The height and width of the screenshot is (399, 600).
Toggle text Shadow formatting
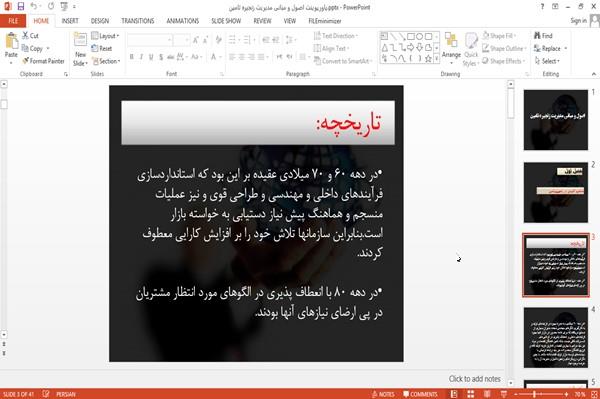161,57
